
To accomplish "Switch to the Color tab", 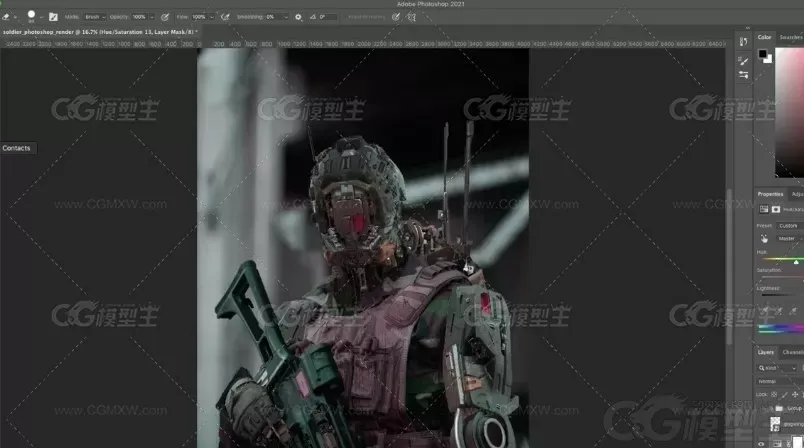I will 765,37.
